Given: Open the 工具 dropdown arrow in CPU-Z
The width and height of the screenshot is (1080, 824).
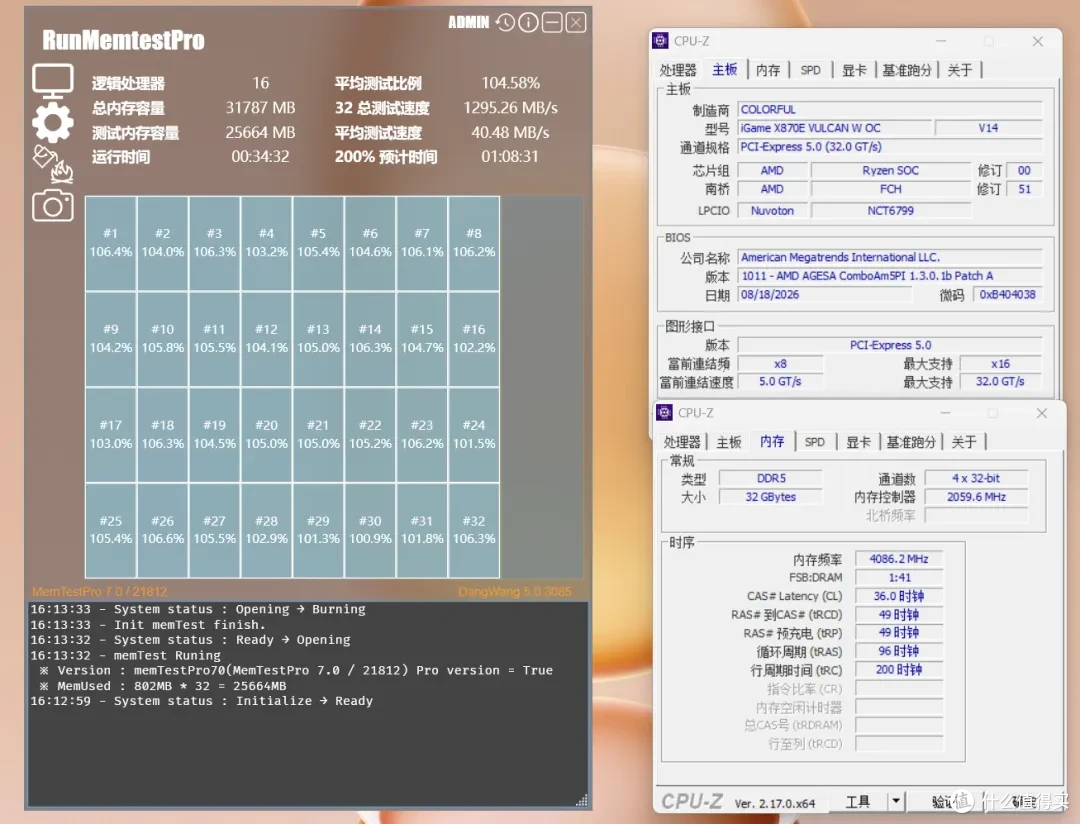Looking at the screenshot, I should (x=895, y=801).
